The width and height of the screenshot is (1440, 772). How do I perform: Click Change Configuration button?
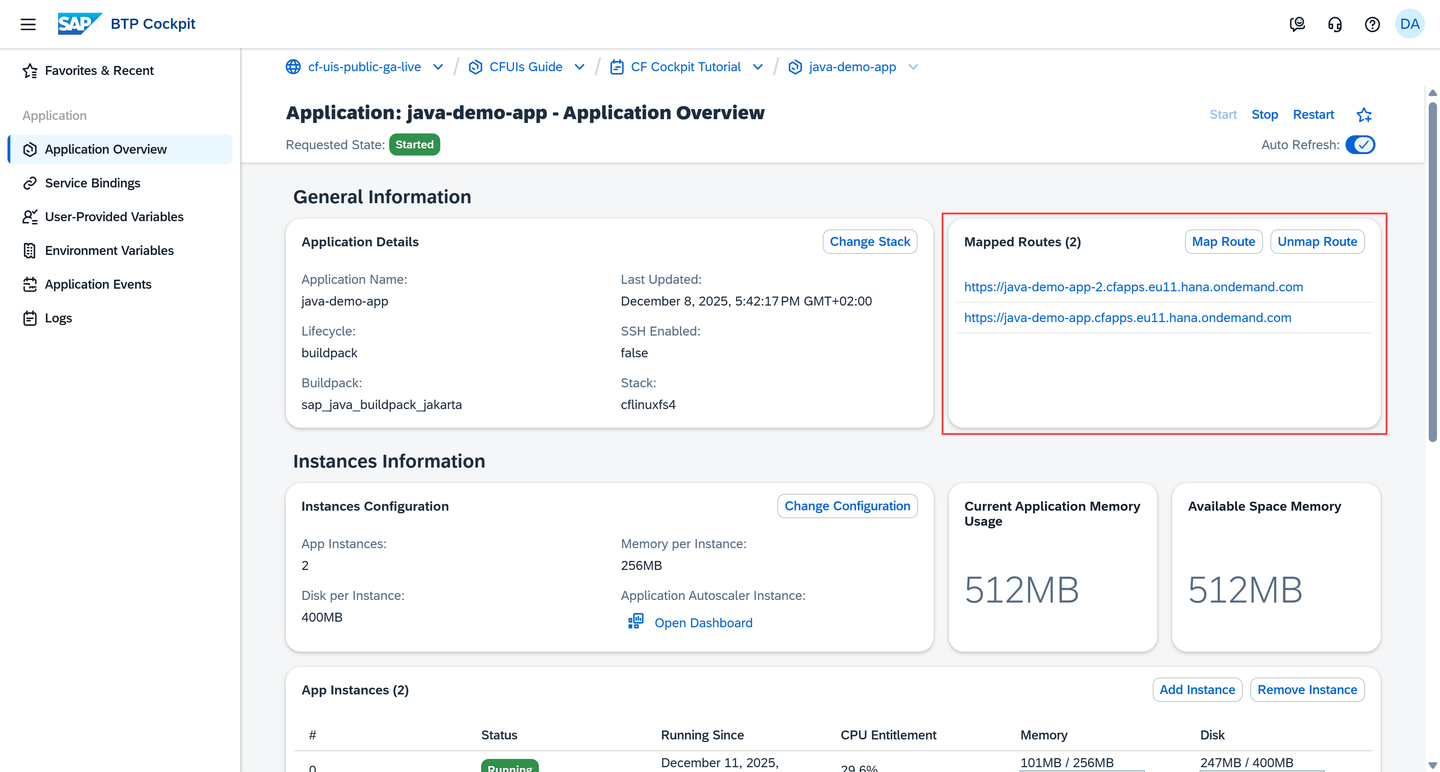coord(848,506)
